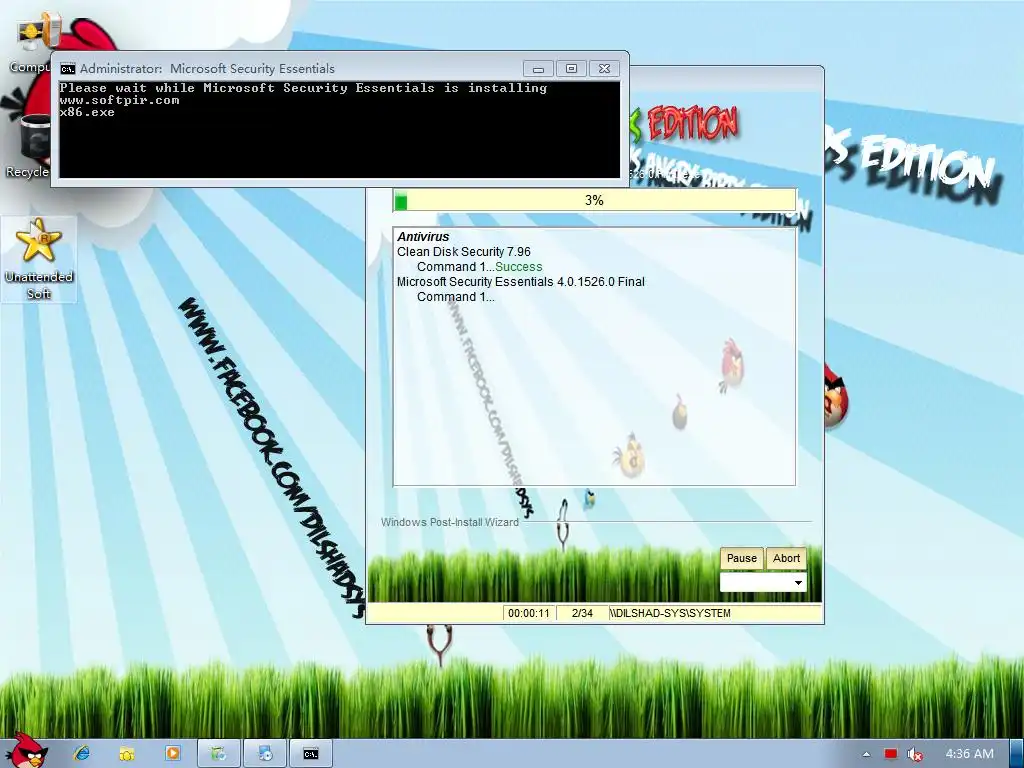Switch to the command prompt taskbar item
Viewport: 1024px width, 768px height.
click(311, 754)
